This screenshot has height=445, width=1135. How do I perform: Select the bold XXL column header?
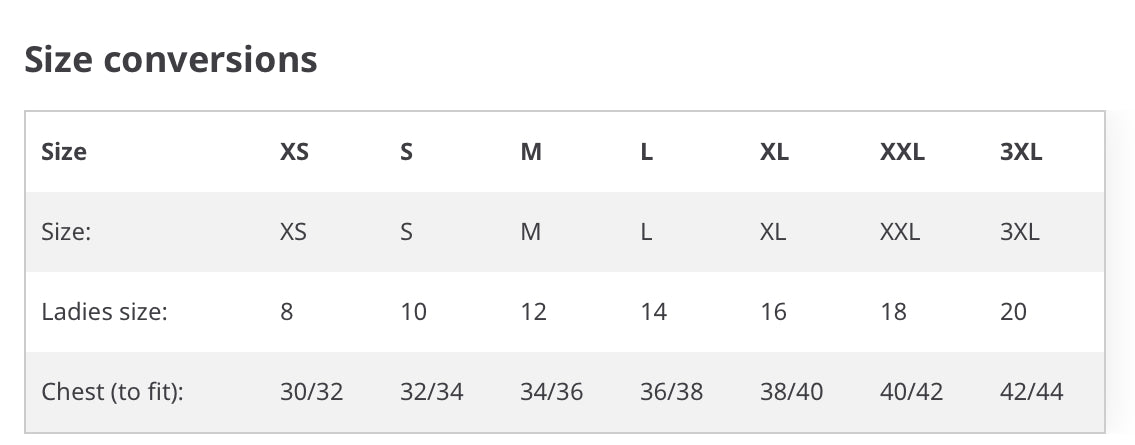tap(902, 152)
